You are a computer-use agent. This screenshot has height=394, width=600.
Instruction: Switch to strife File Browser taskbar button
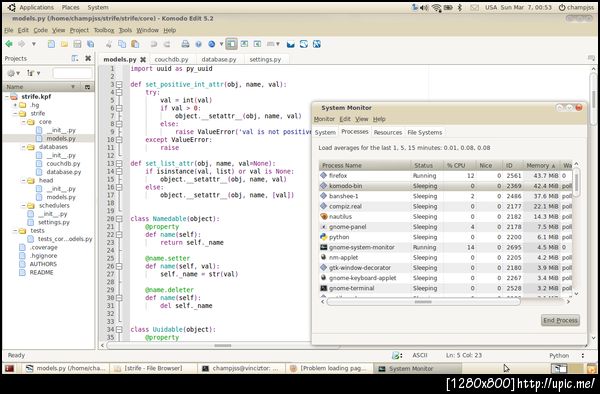(153, 368)
